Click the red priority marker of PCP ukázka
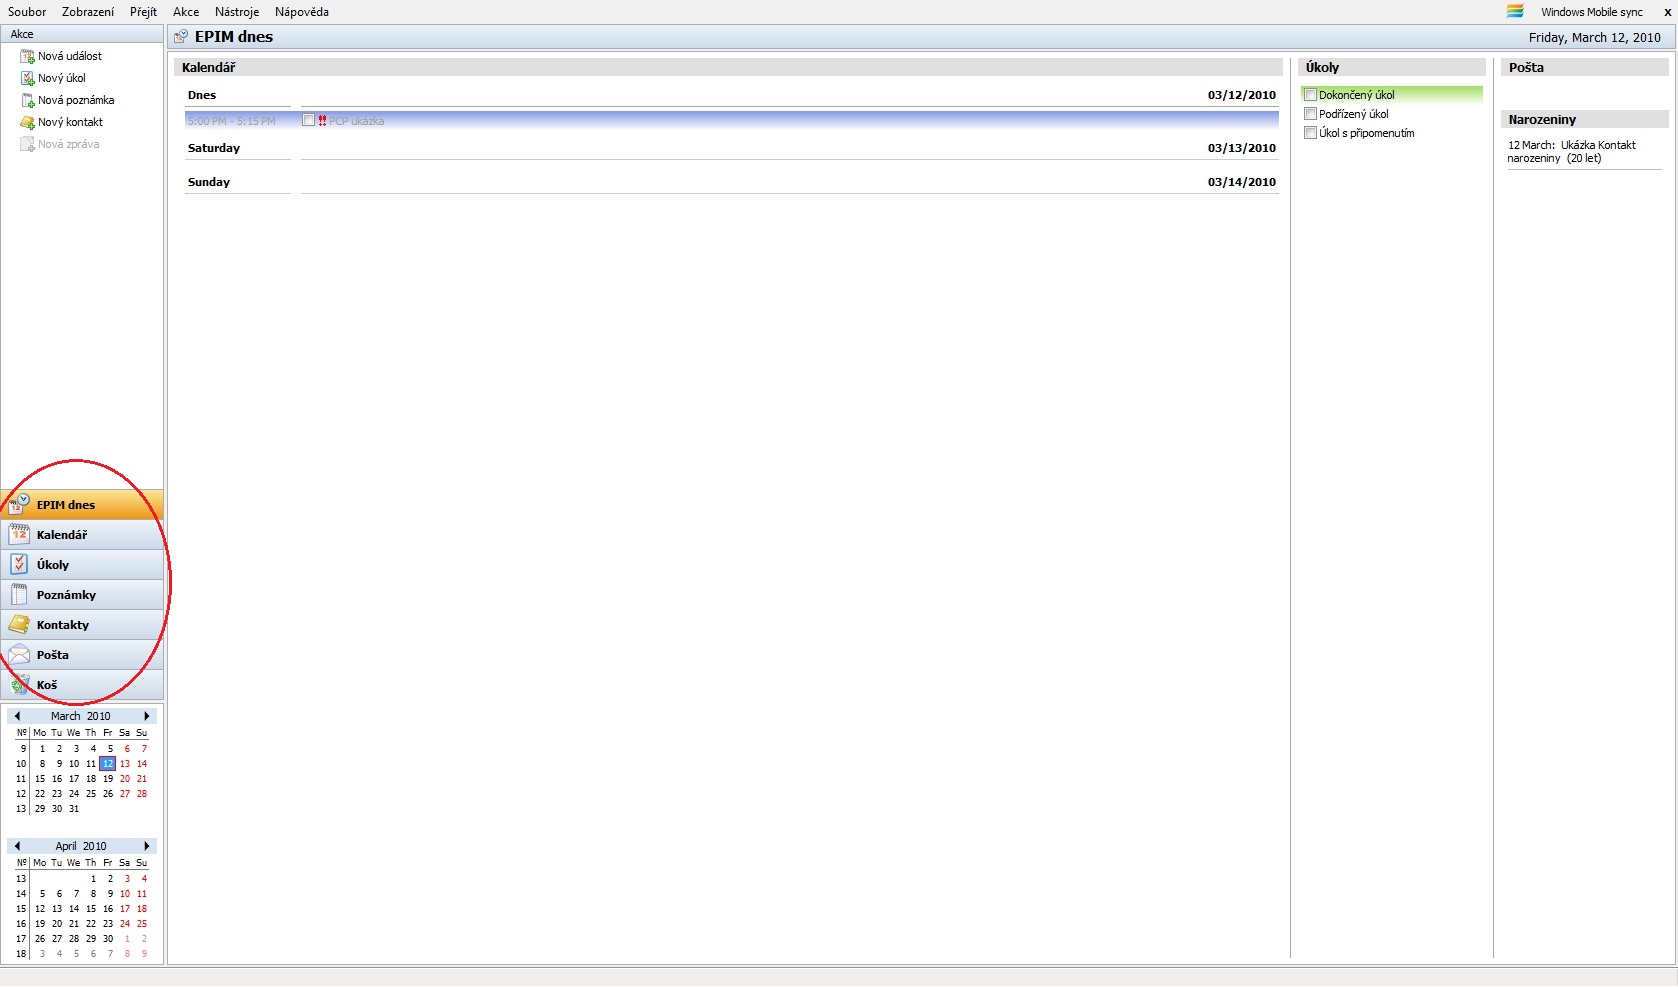Image resolution: width=1678 pixels, height=987 pixels. coord(322,121)
